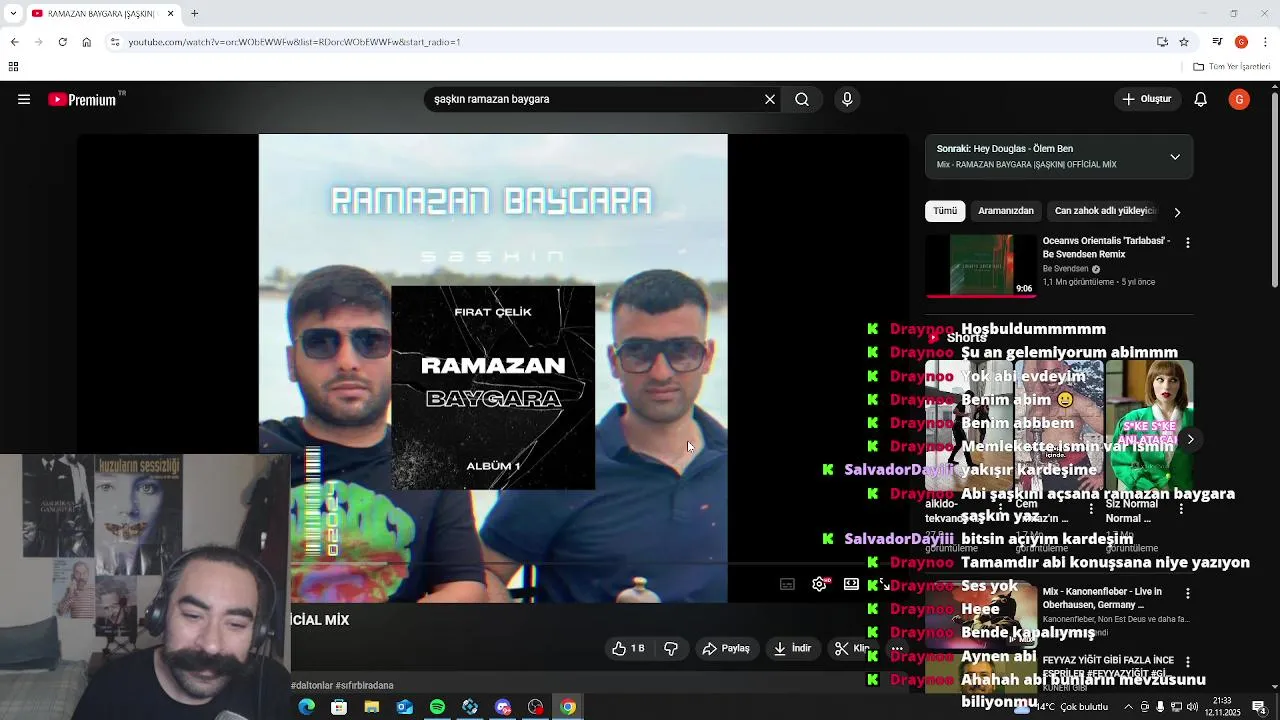Open Microsoft Store from taskbar
1280x720 pixels.
coord(339,707)
